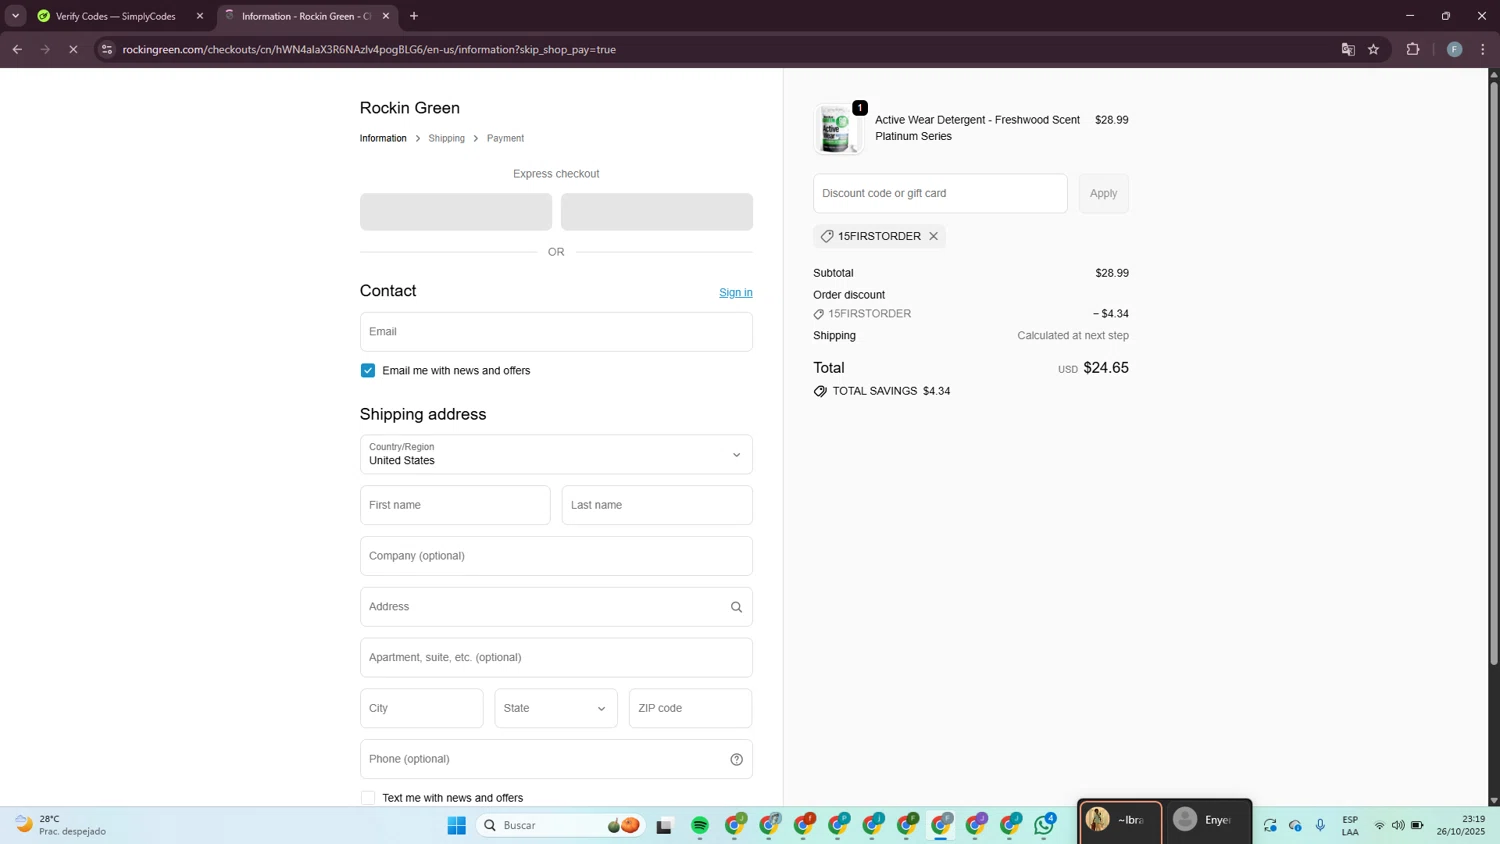Click the product name Active Wear Detergent
The height and width of the screenshot is (844, 1500).
click(x=977, y=128)
